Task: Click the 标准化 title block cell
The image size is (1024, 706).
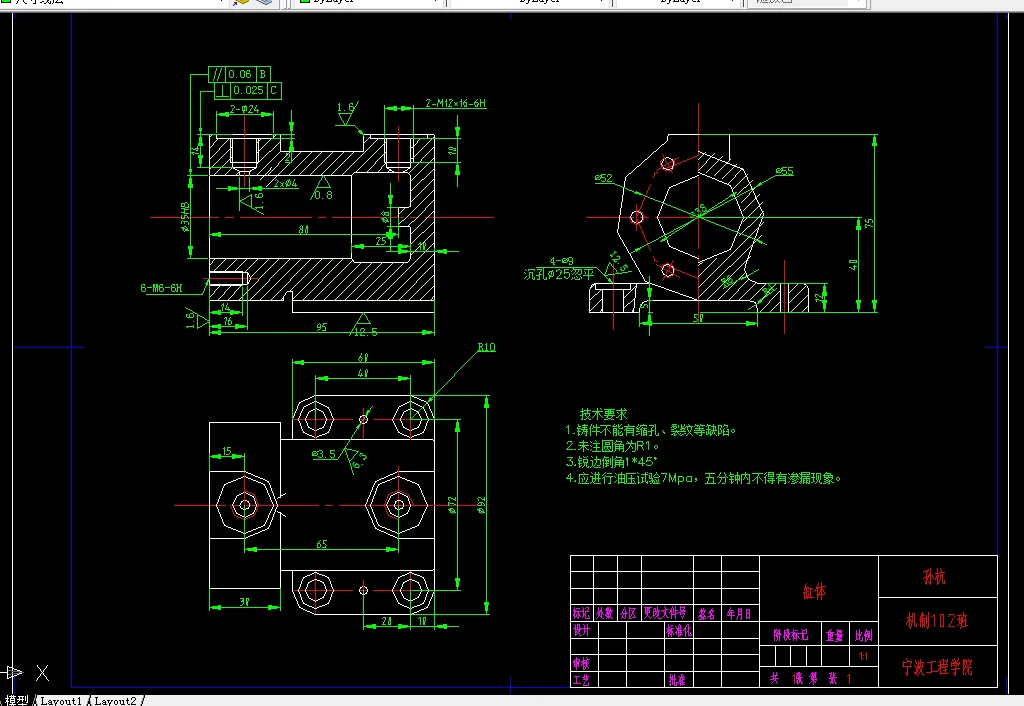Action: click(x=679, y=630)
